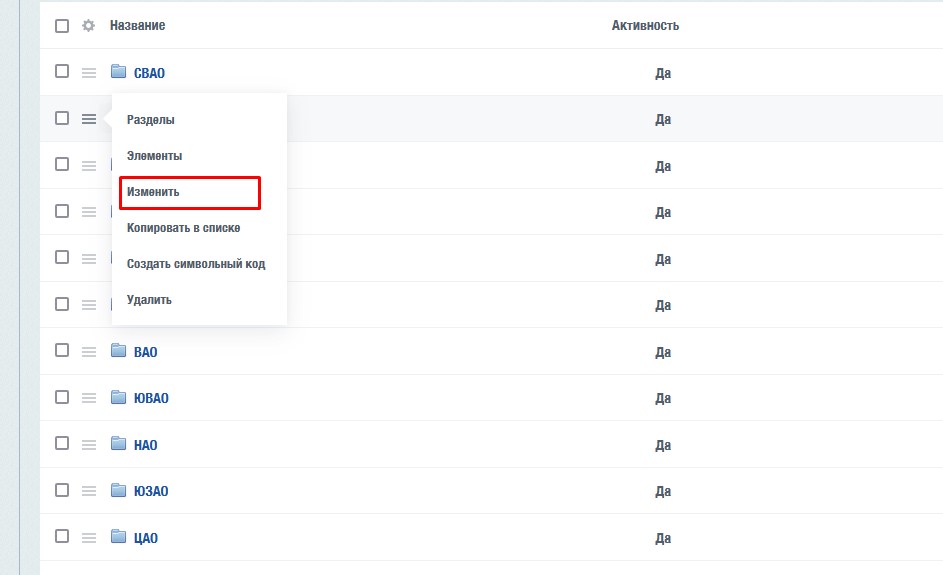943x575 pixels.
Task: Click the folder icon next to СВАО
Action: click(119, 72)
